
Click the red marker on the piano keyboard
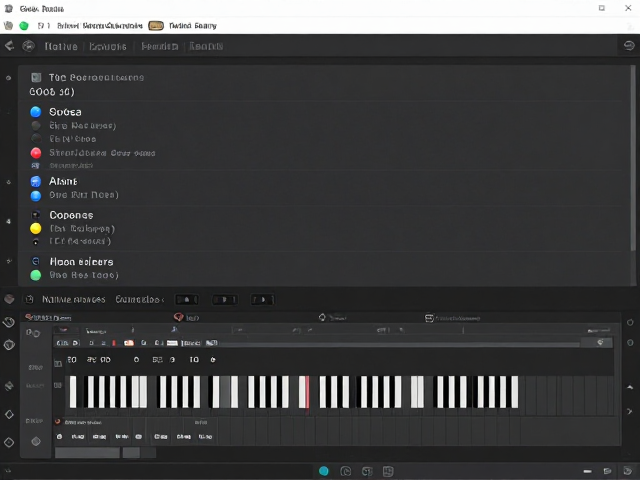(307, 392)
